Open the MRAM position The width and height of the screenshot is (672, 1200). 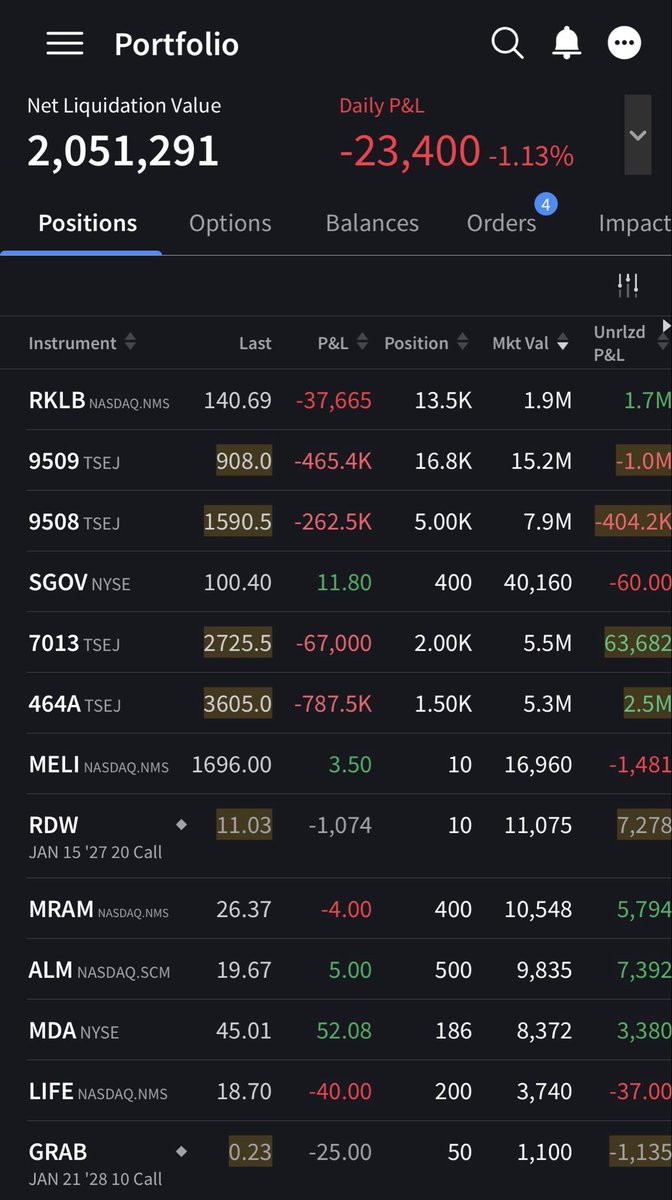point(336,909)
